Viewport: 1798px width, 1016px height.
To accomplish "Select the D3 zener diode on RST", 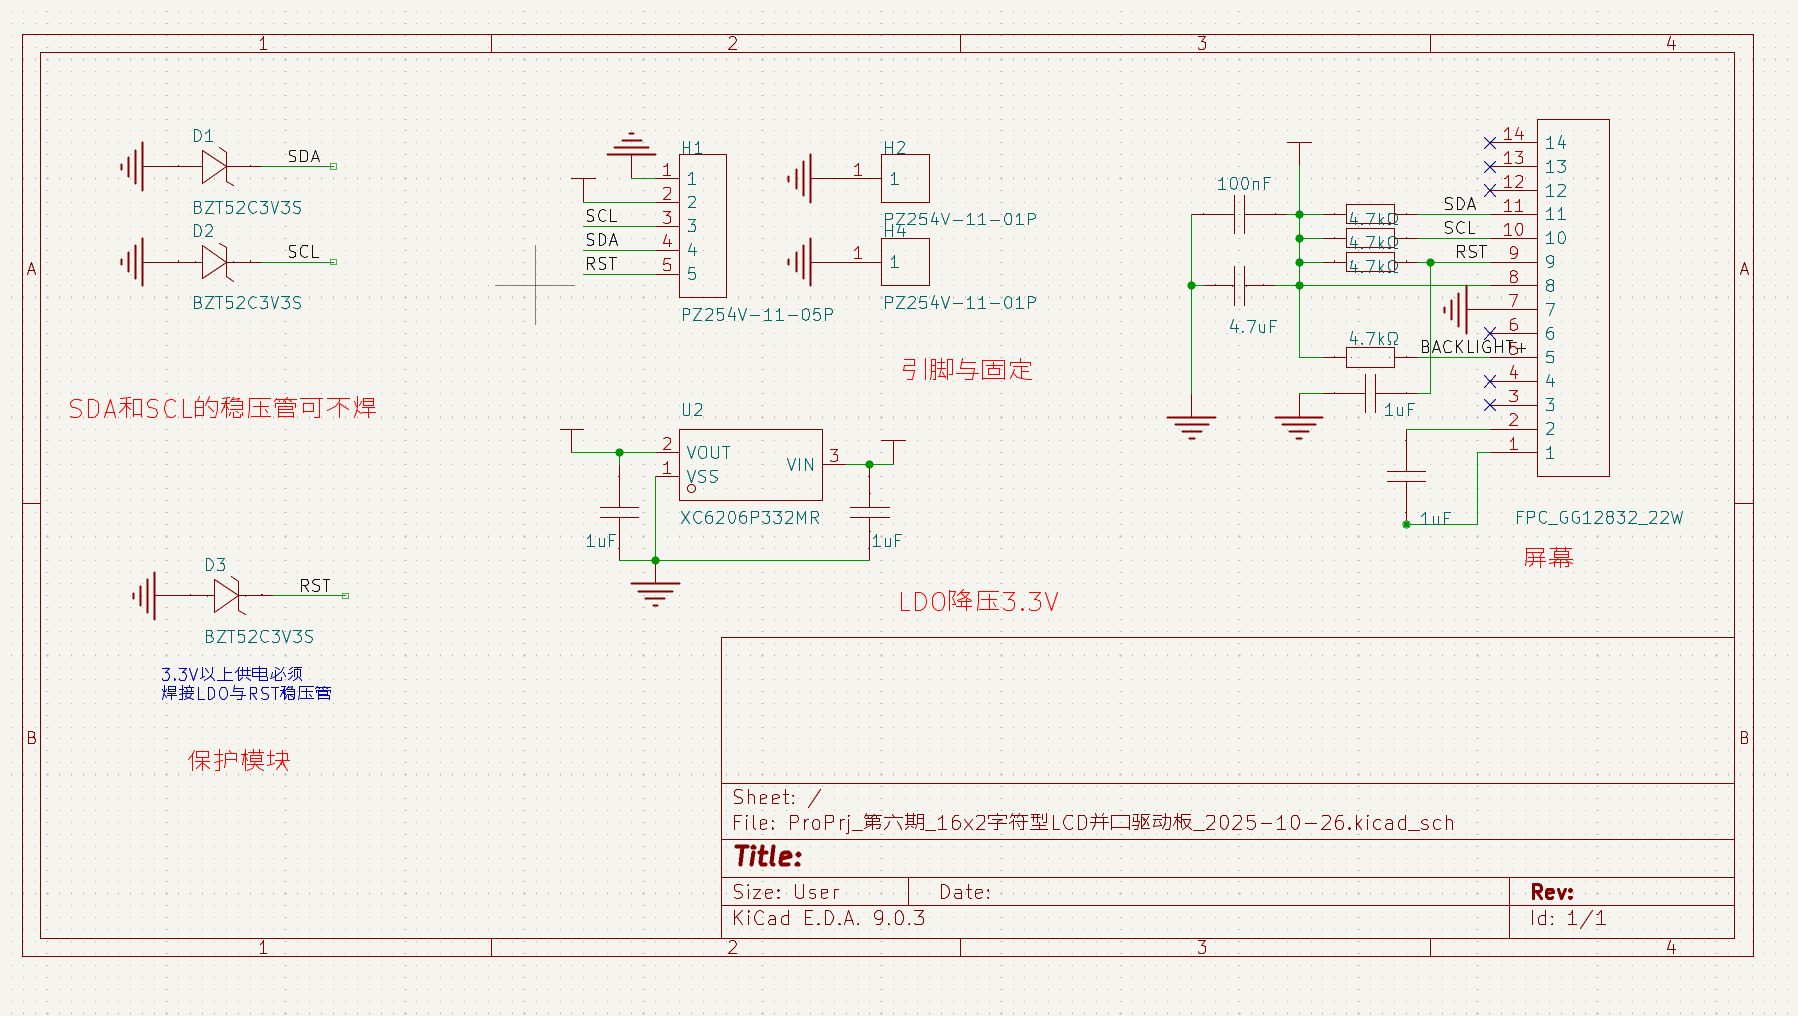I will (x=227, y=596).
